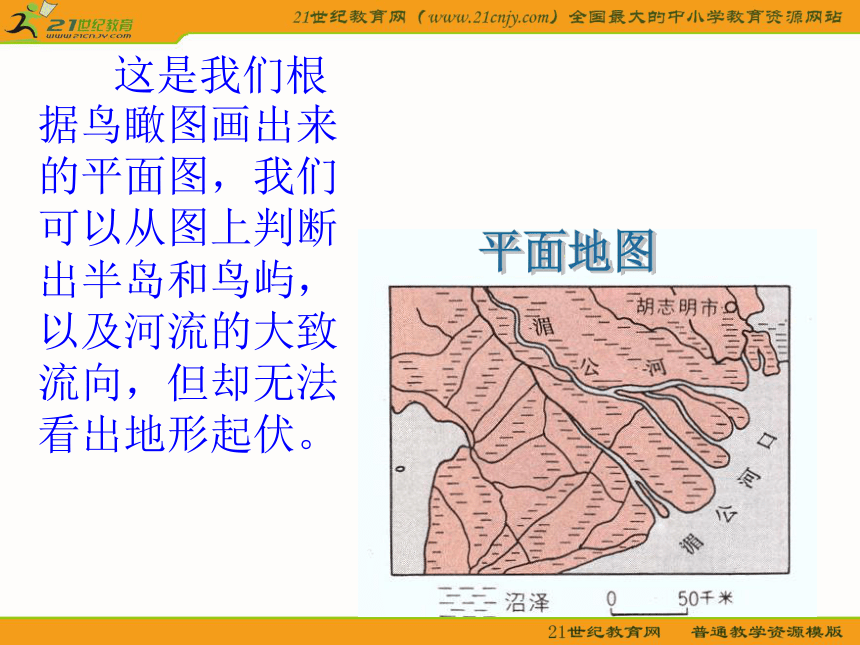
Task: Click the Mekong delta map image
Action: (x=590, y=431)
